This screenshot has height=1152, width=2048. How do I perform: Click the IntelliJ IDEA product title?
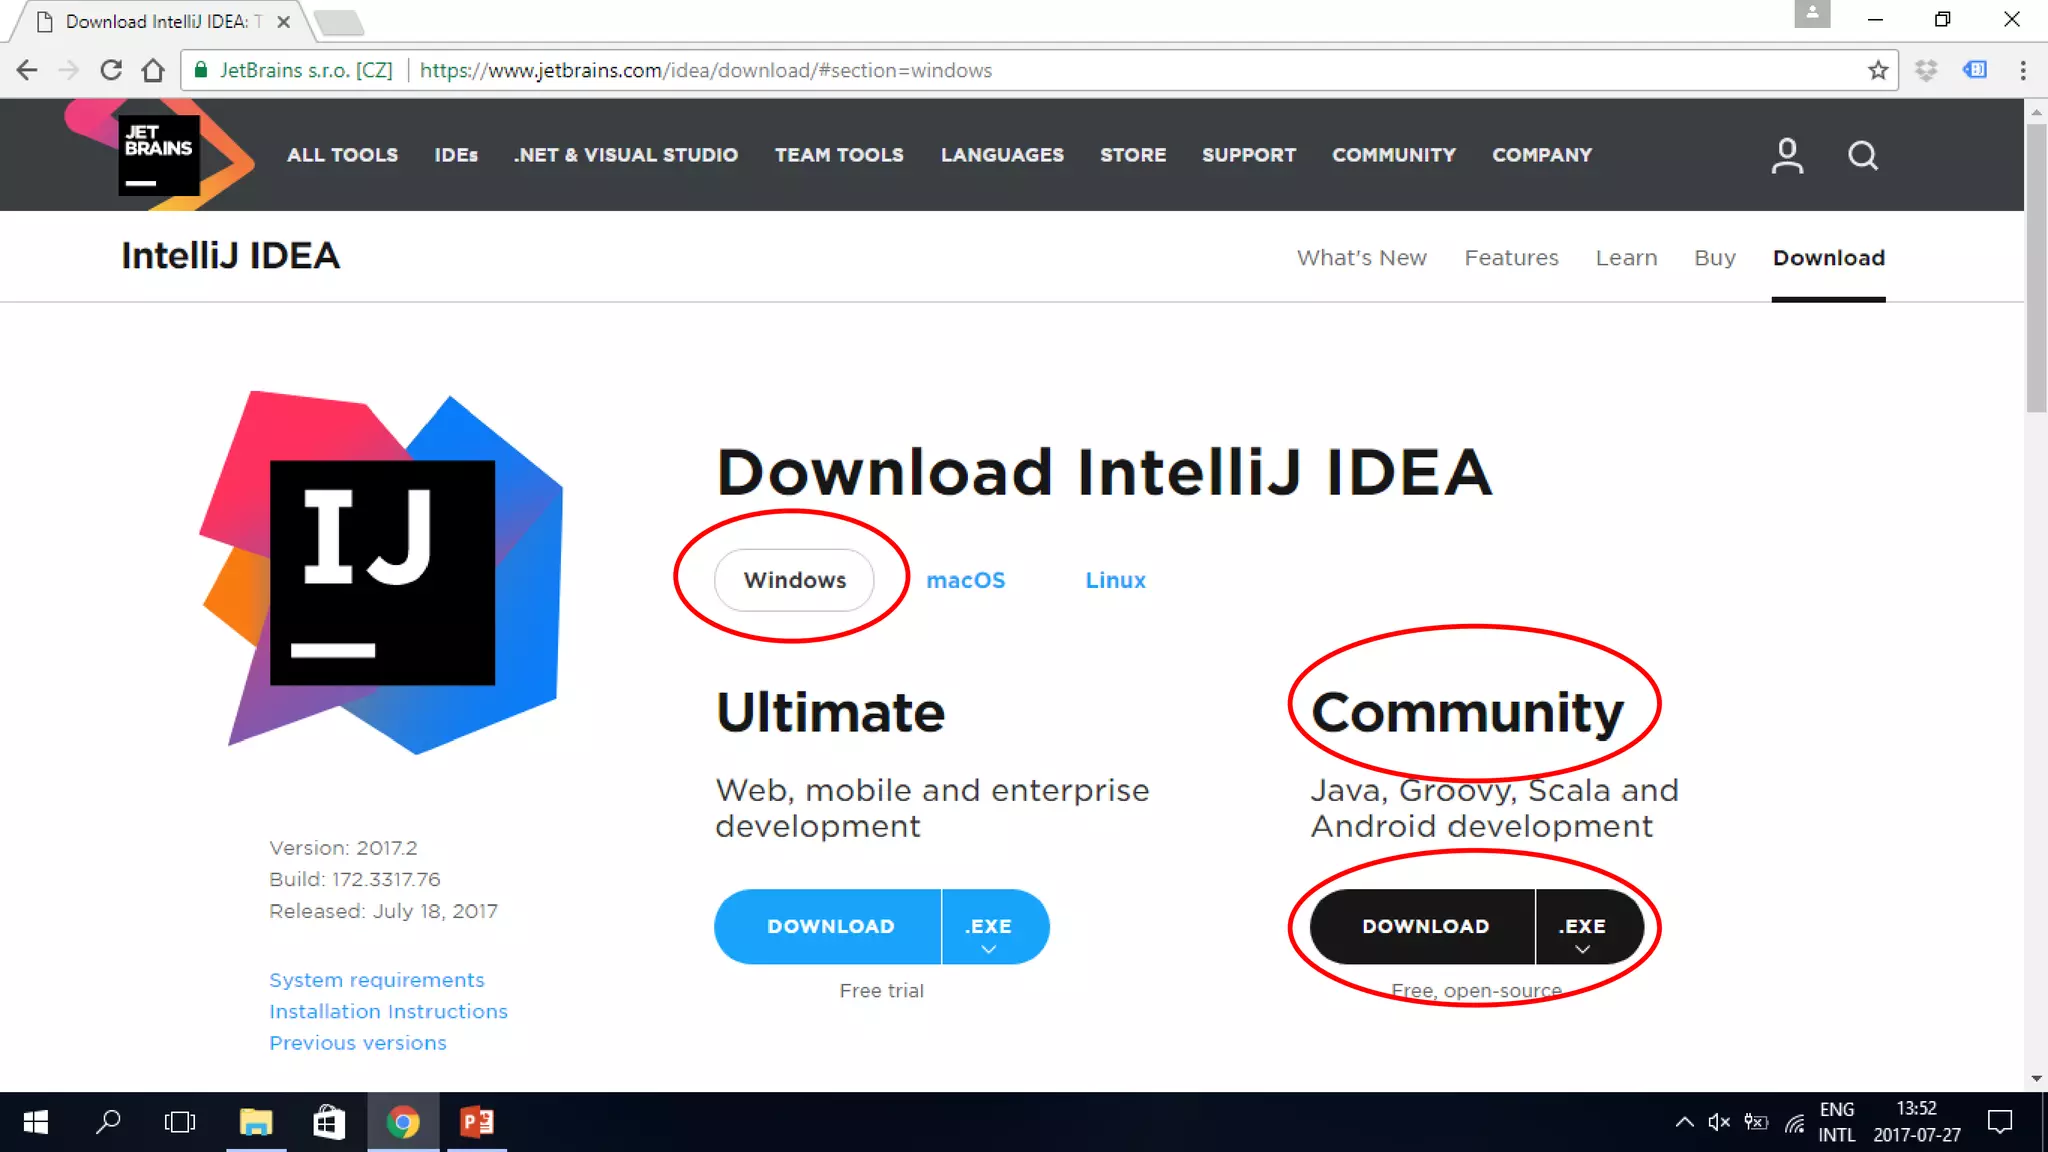tap(231, 256)
